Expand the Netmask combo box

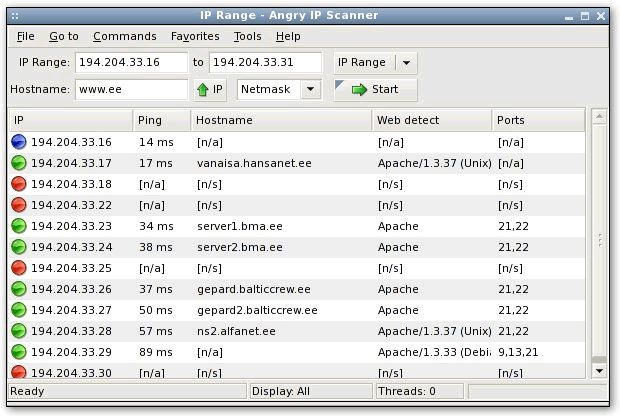[310, 89]
